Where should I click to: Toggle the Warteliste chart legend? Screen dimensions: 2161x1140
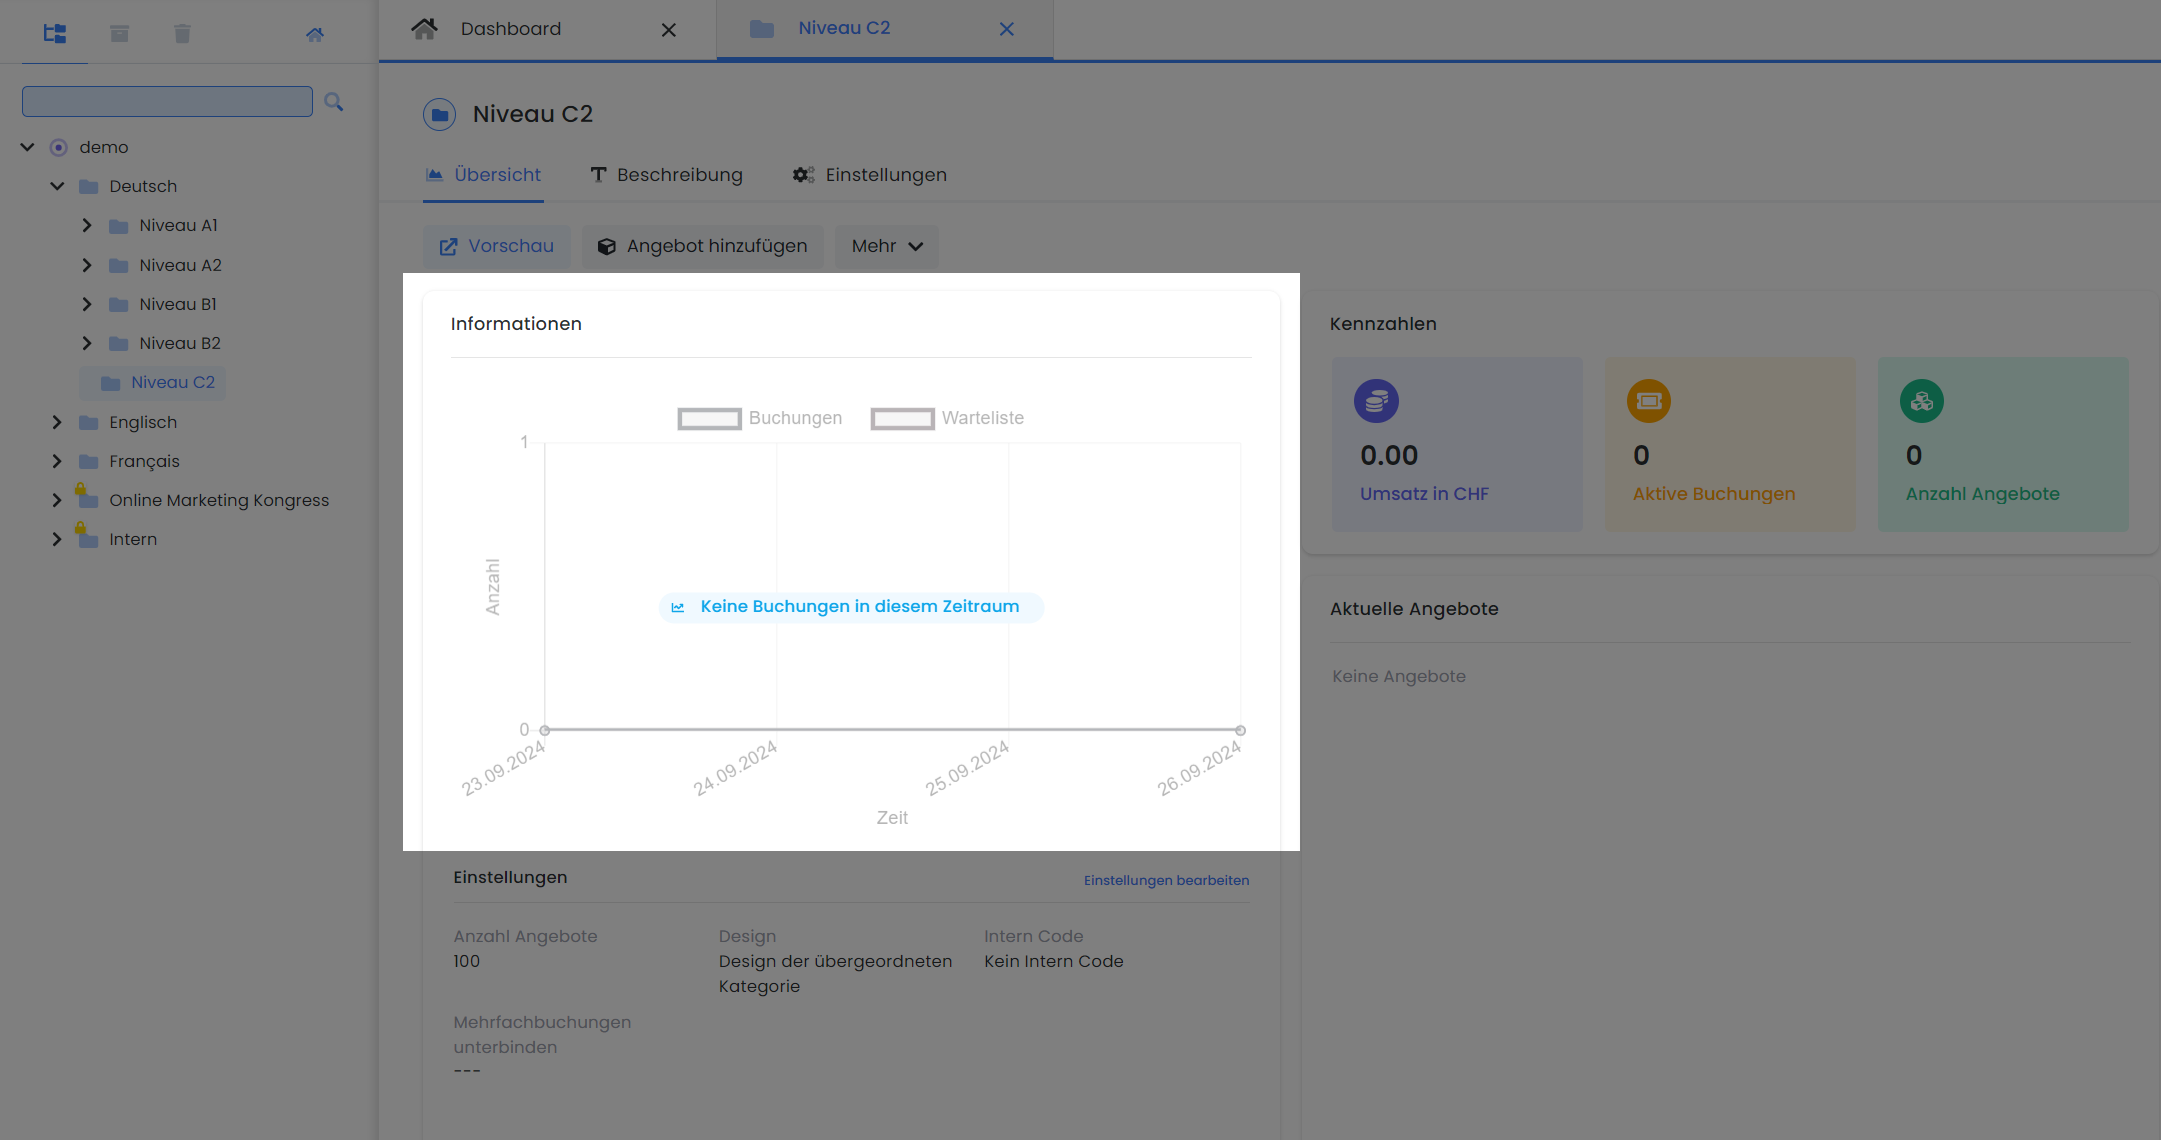click(x=947, y=418)
